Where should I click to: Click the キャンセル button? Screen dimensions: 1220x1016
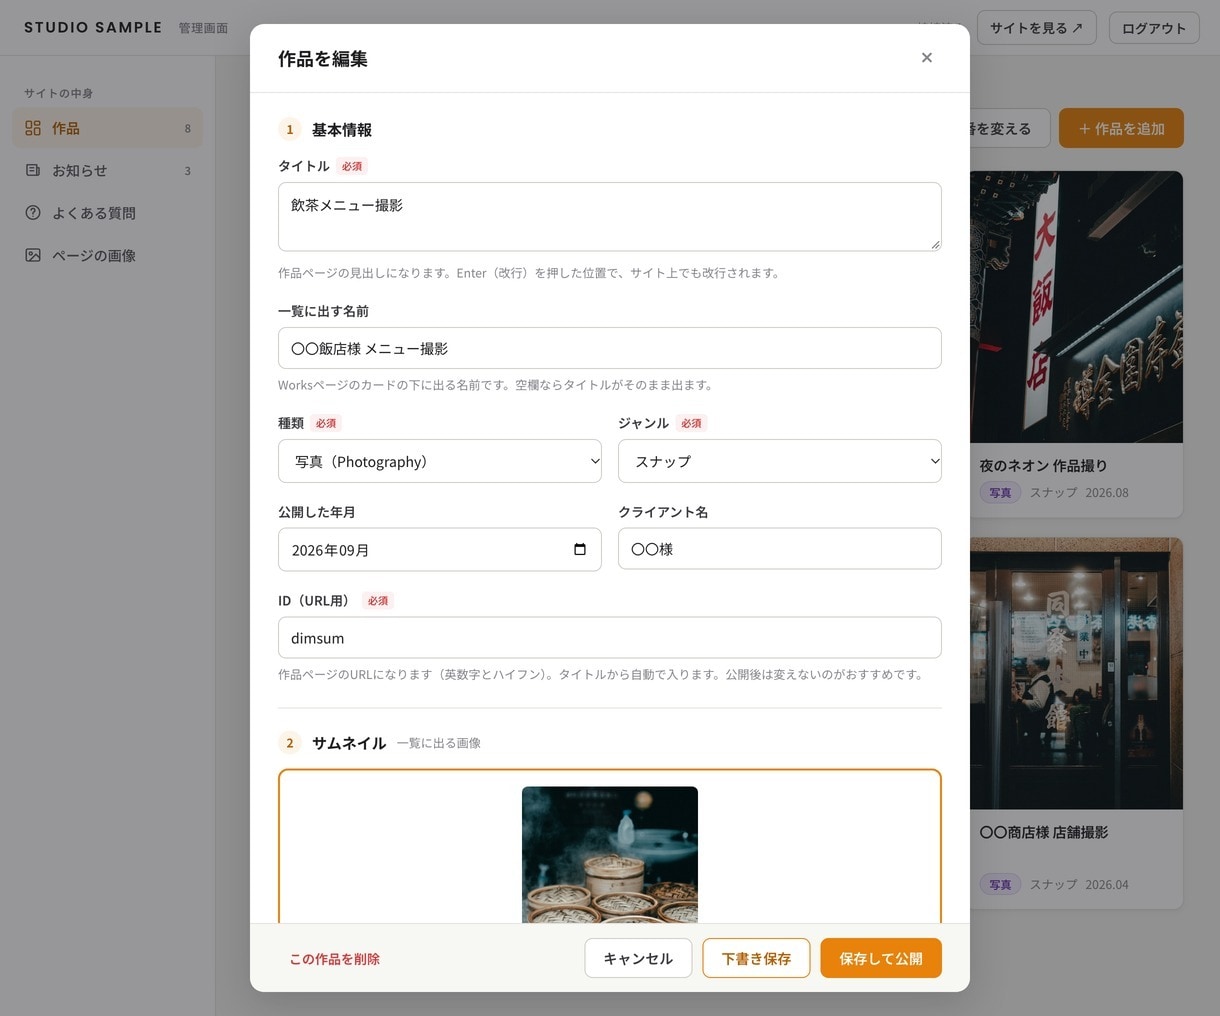pyautogui.click(x=638, y=958)
